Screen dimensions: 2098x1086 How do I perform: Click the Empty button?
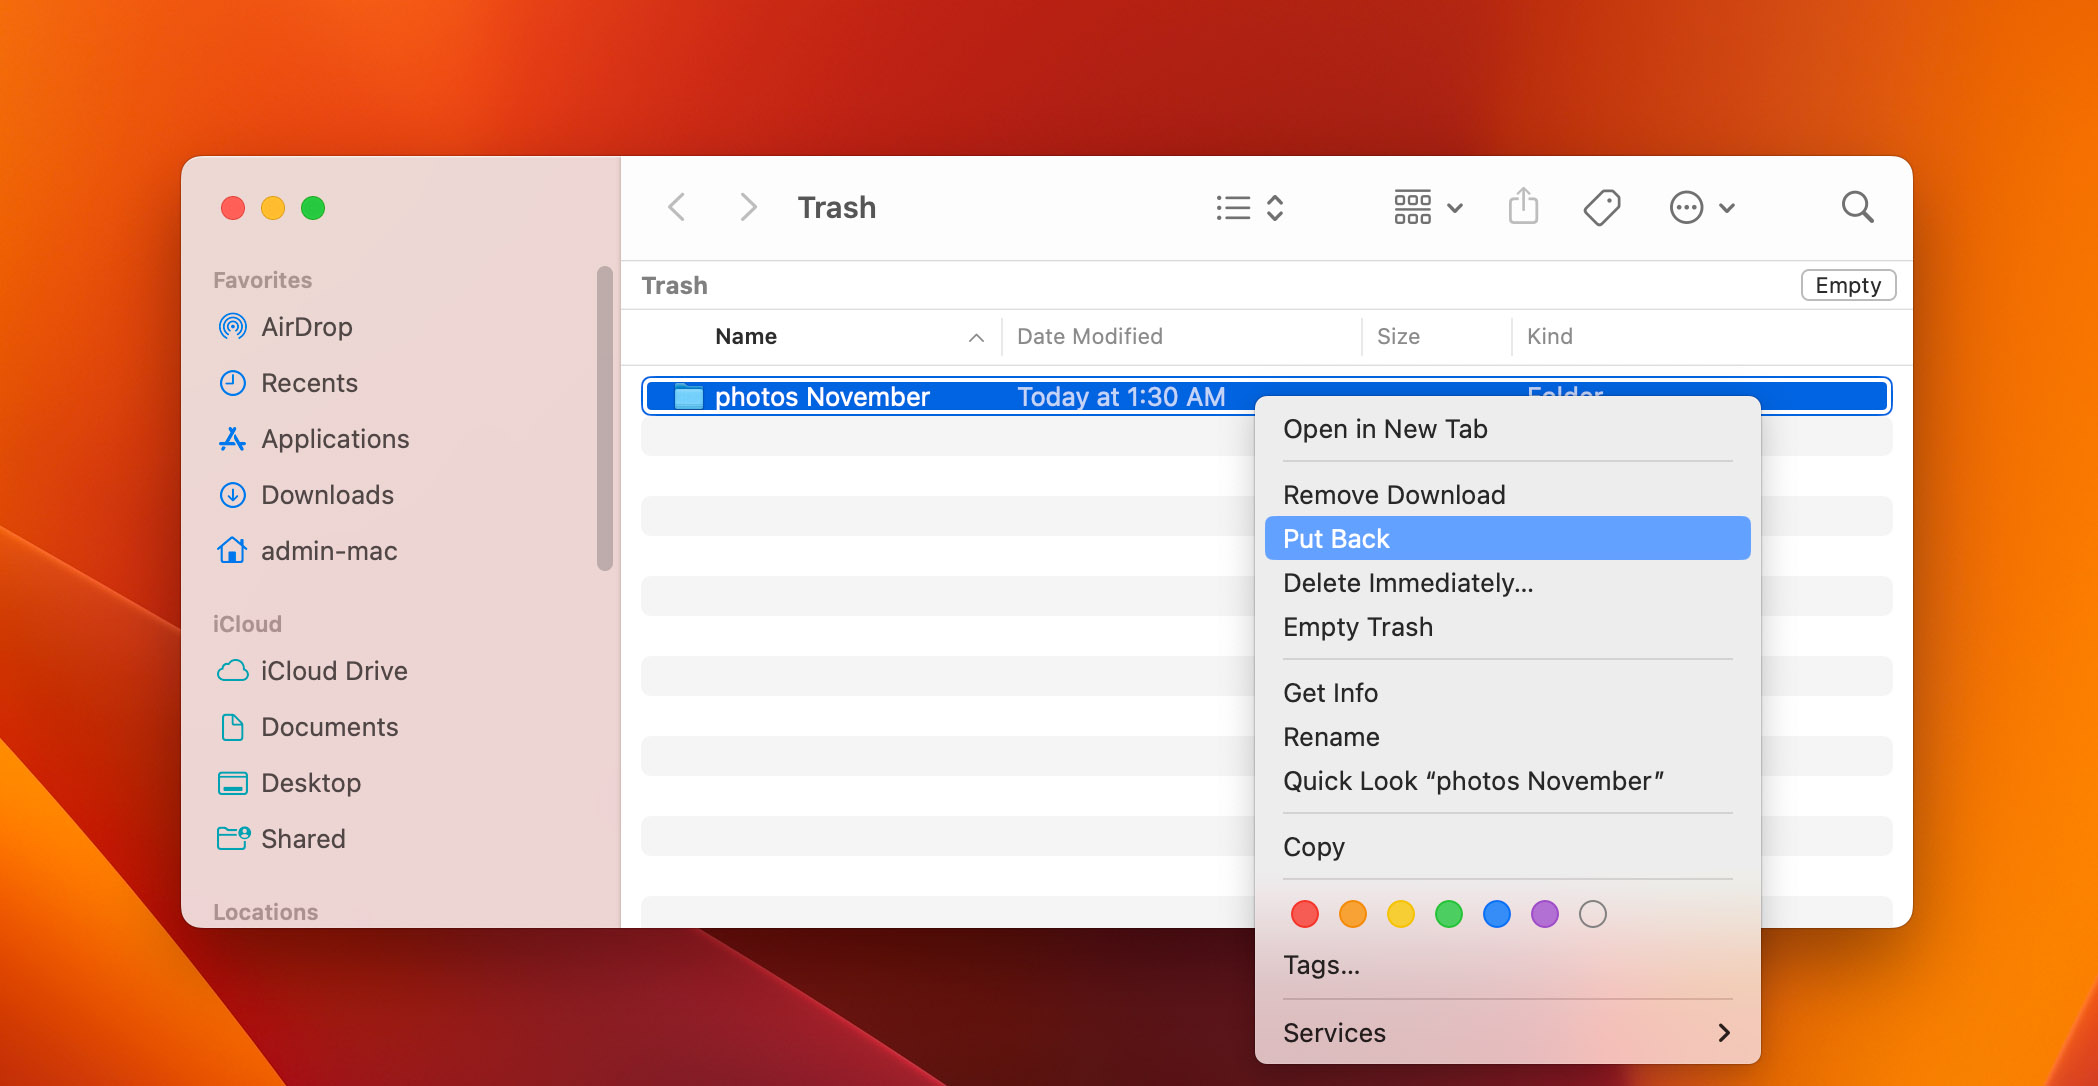[1848, 285]
